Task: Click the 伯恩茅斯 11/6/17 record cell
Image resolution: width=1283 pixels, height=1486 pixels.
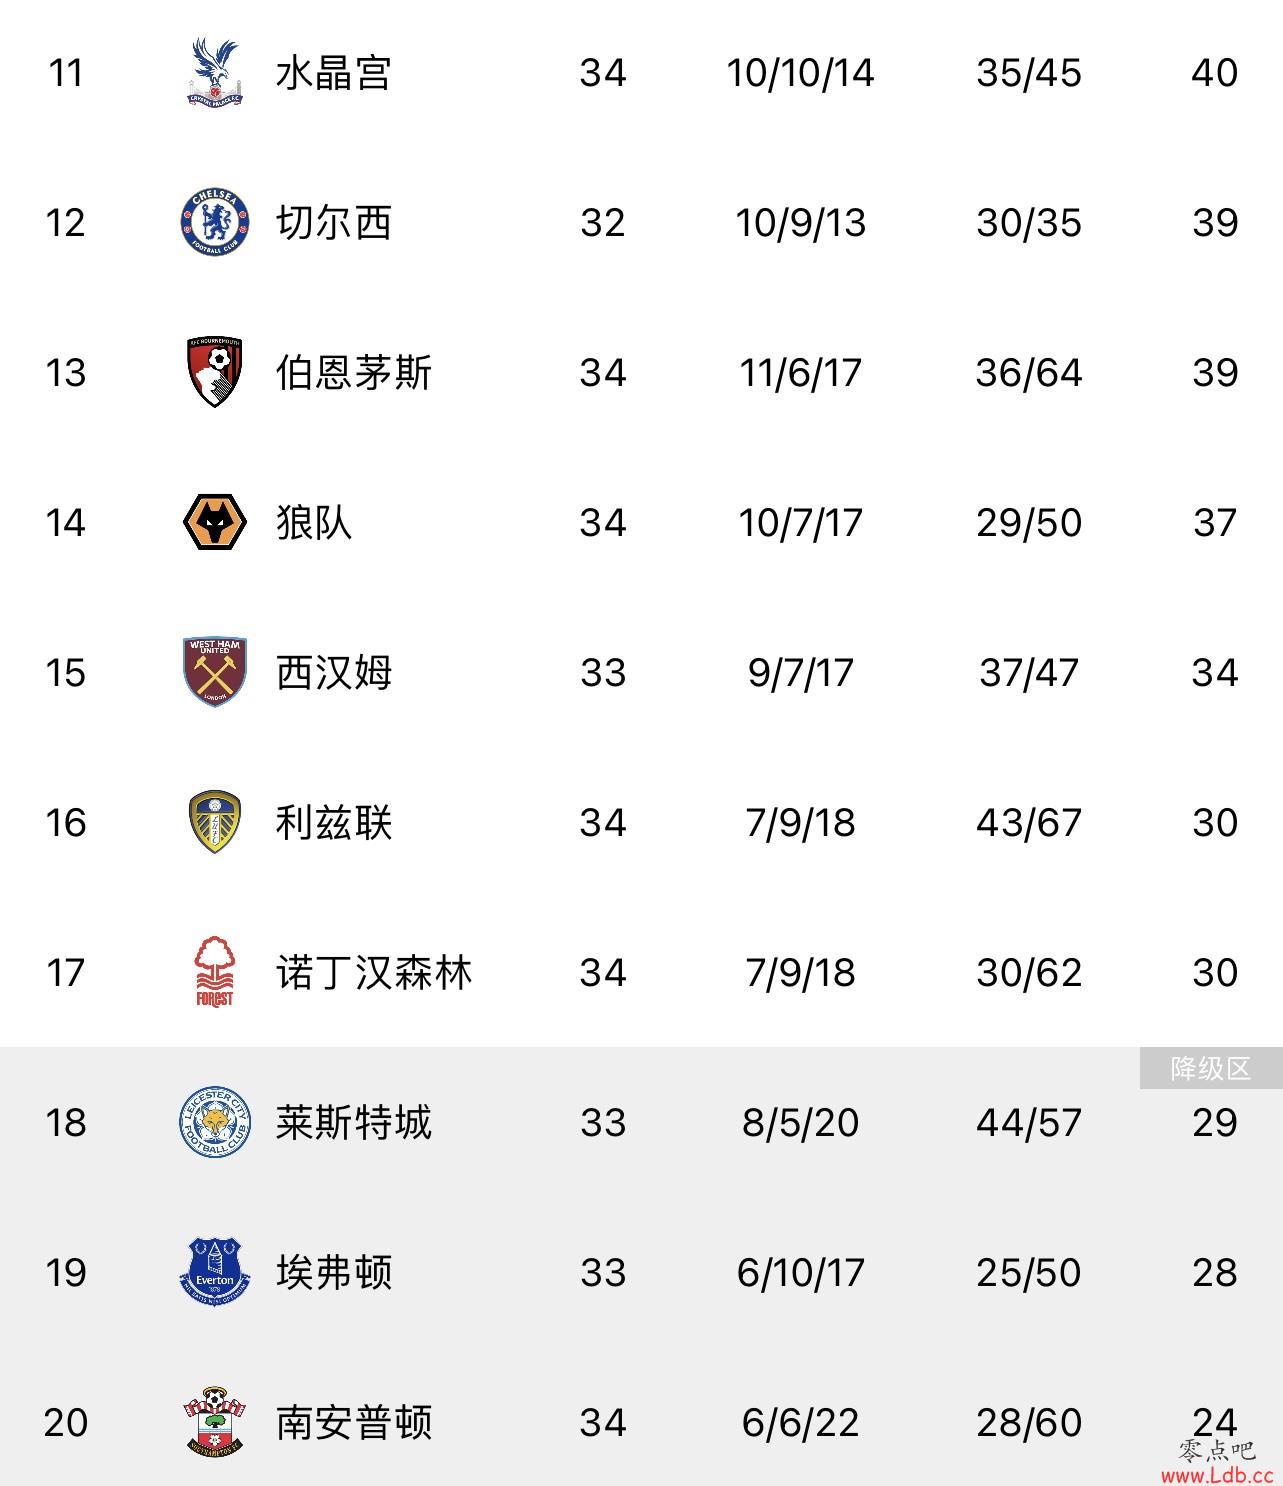Action: click(800, 373)
